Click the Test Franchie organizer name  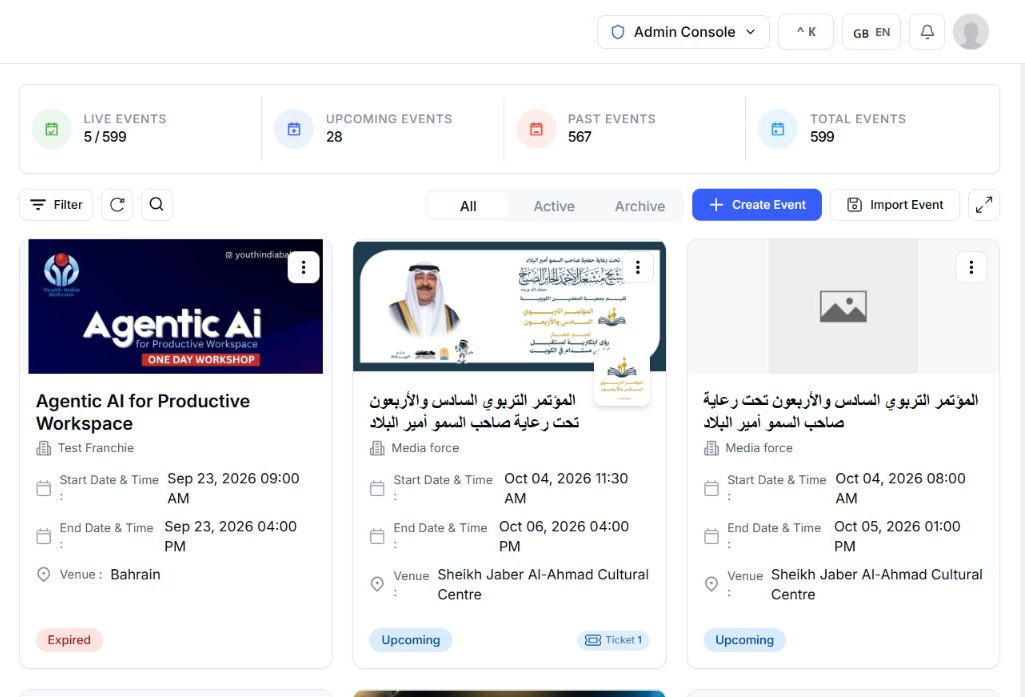[x=95, y=448]
